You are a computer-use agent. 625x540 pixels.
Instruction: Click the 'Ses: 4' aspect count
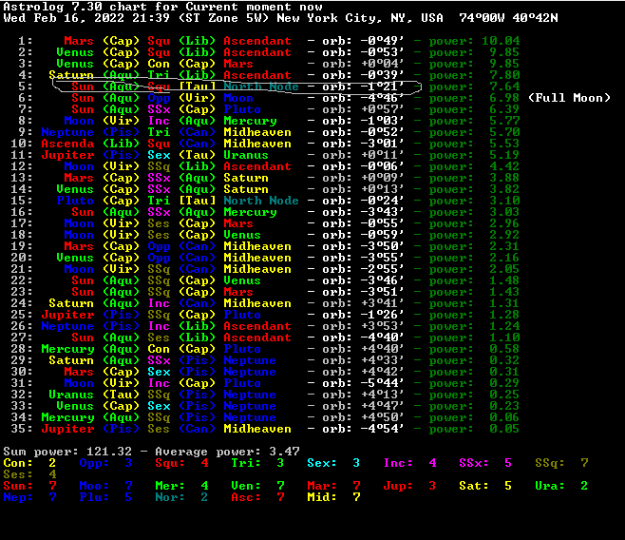(x=29, y=475)
